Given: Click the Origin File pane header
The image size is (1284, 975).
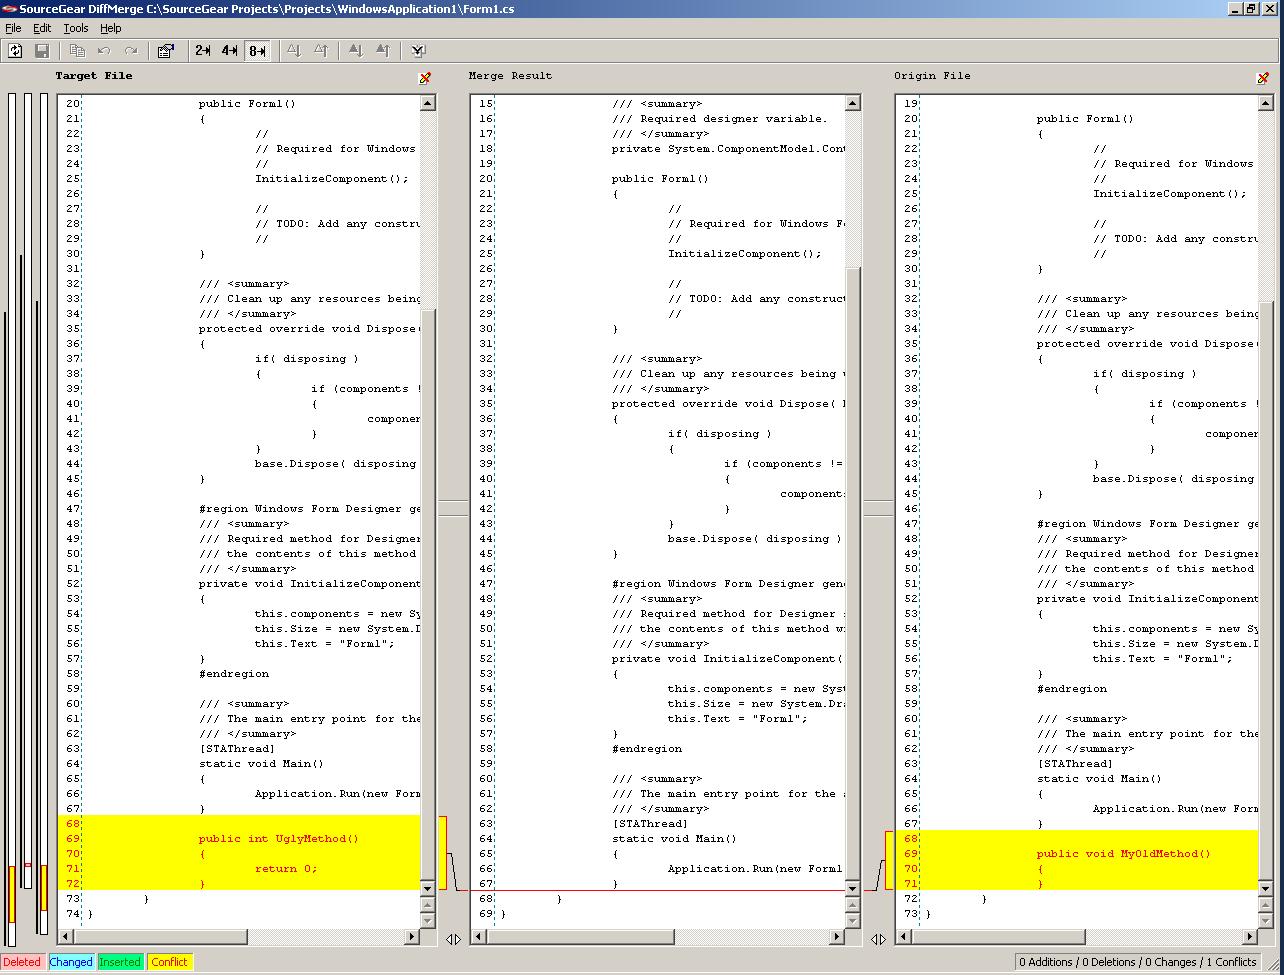Looking at the screenshot, I should (x=932, y=76).
